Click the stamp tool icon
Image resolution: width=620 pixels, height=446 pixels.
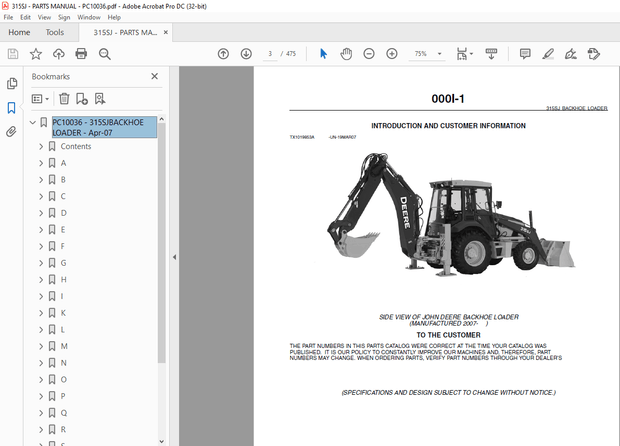(594, 54)
